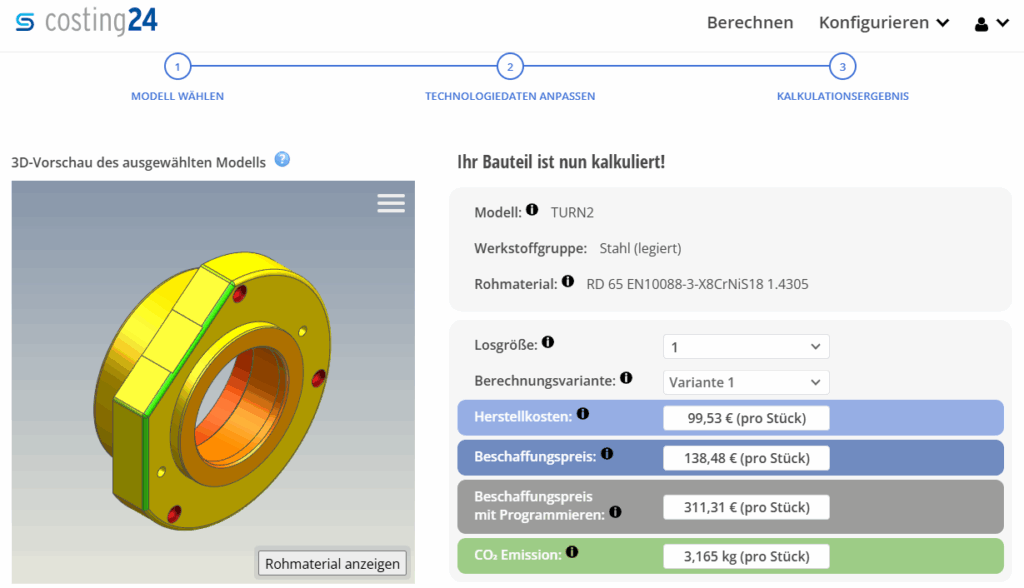Go to the TECHNOLOGIEDATEN ANPASSEN step

pyautogui.click(x=510, y=66)
